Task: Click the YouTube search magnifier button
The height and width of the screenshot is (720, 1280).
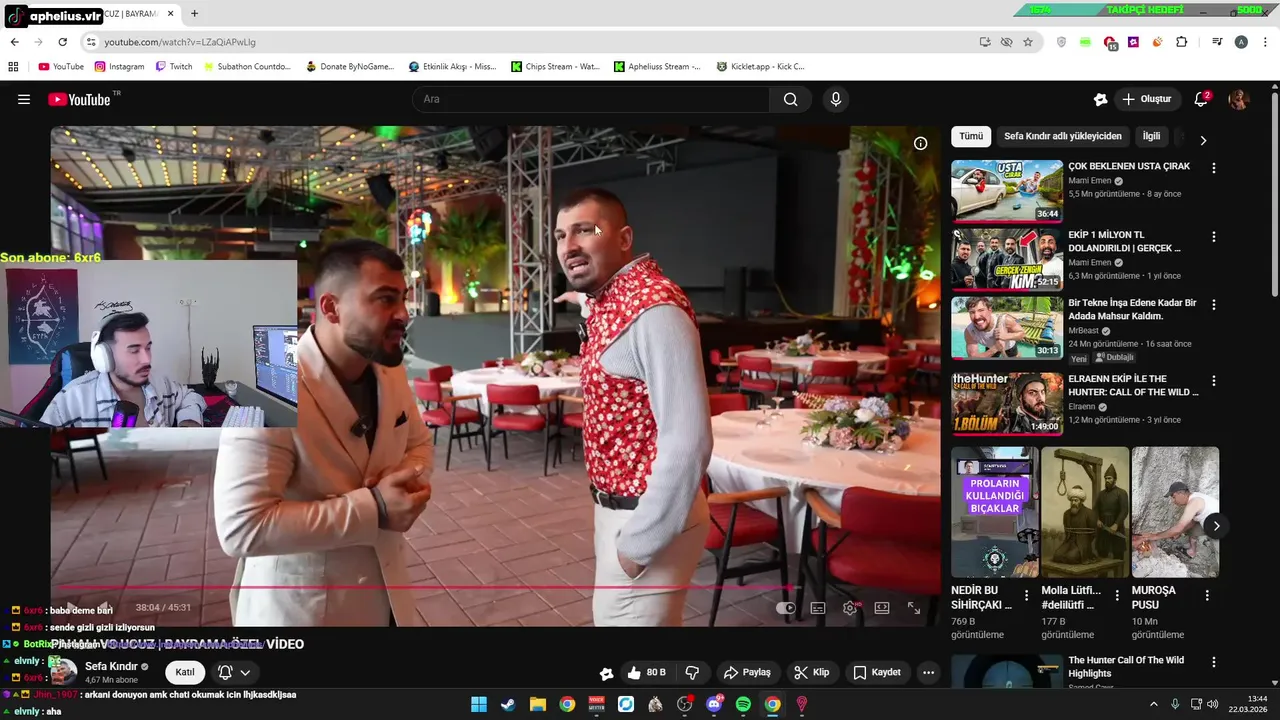Action: click(x=791, y=99)
